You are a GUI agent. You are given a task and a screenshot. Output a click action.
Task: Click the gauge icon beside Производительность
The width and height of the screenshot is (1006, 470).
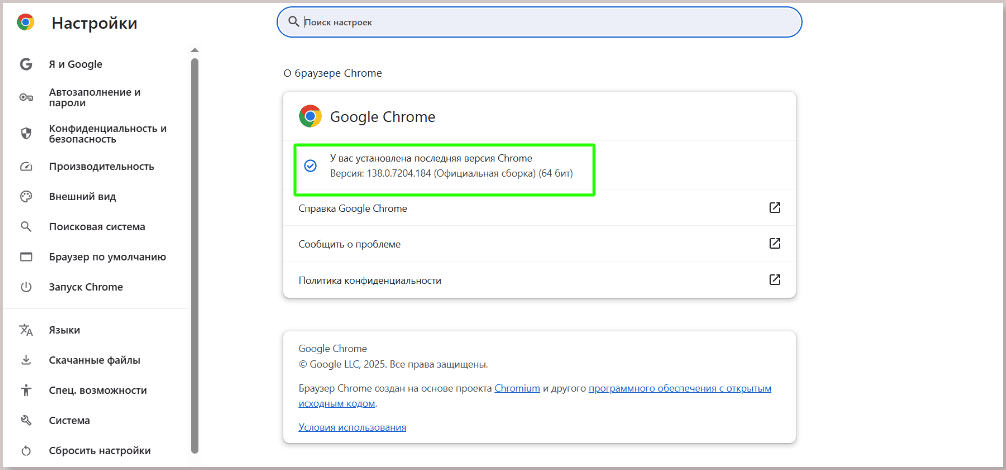click(26, 167)
